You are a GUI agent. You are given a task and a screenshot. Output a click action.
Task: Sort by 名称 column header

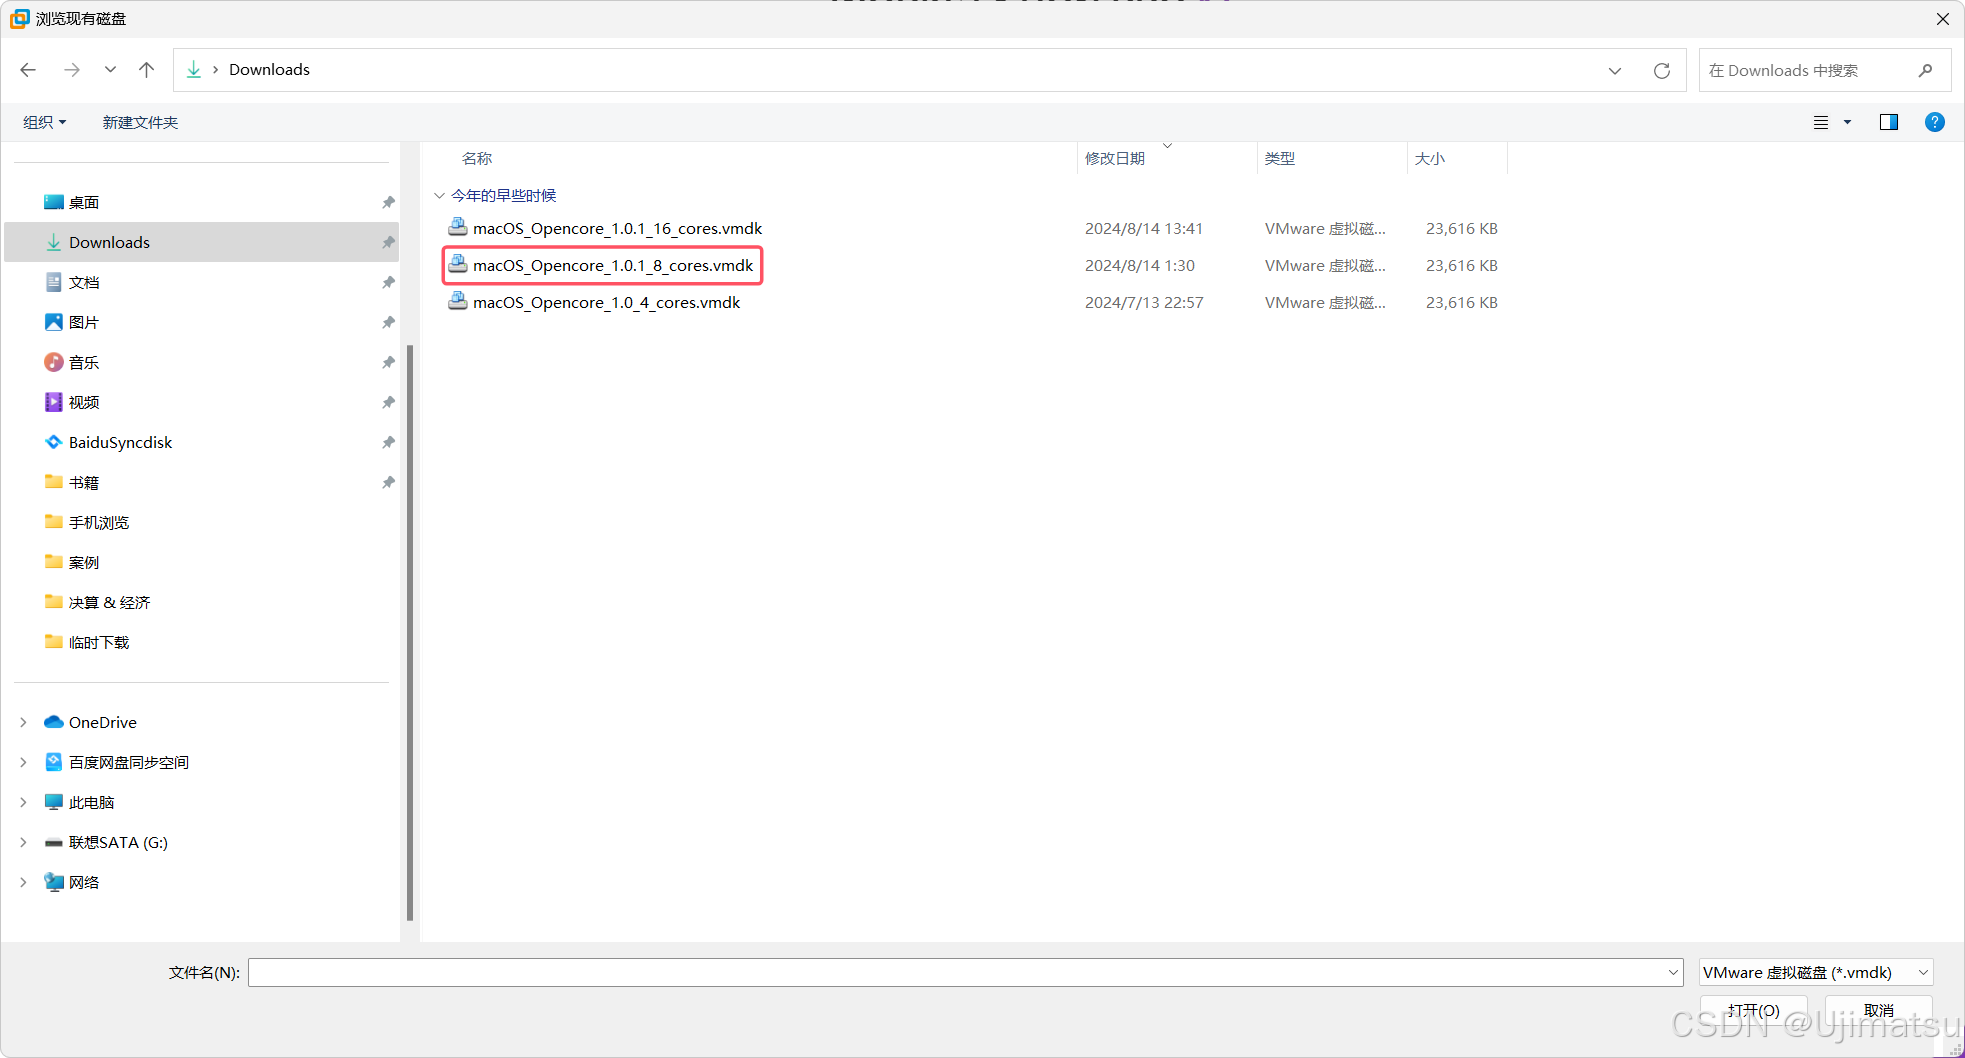[x=477, y=158]
